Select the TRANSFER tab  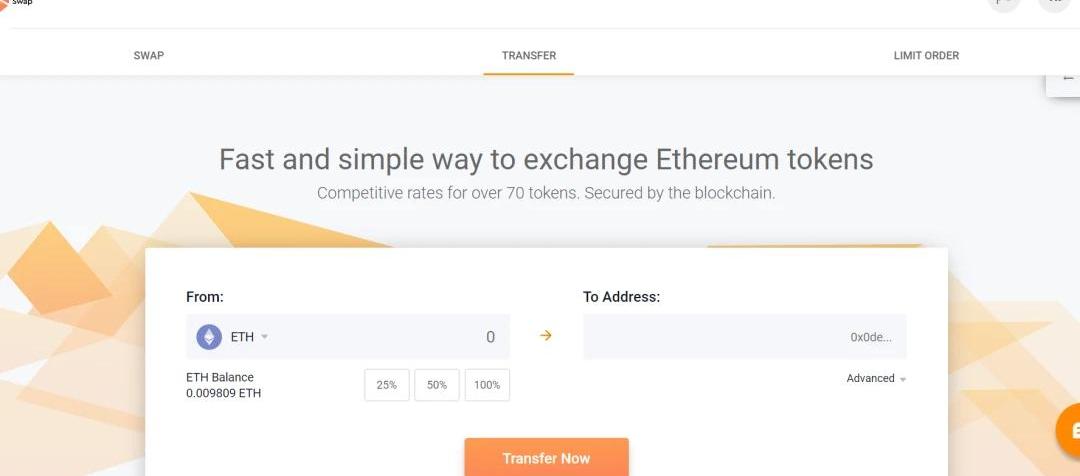529,55
